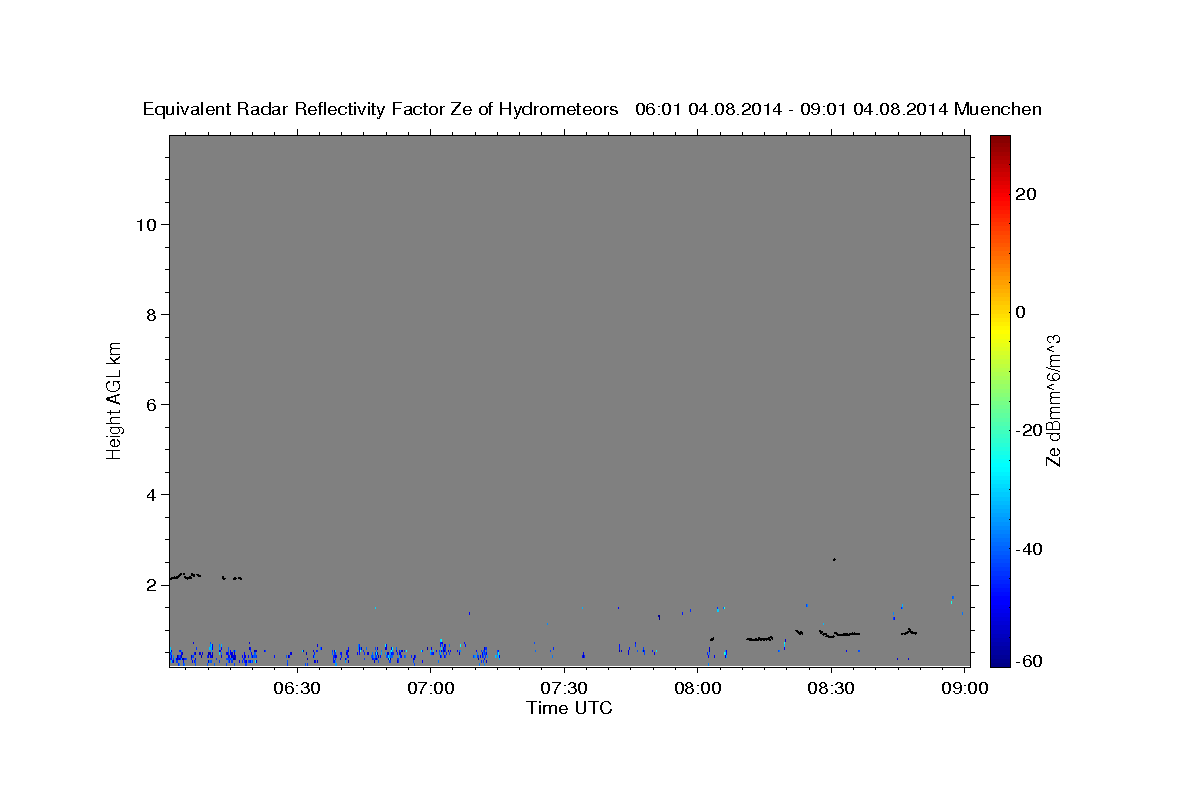Click the 09:00 time tick label
Screen dimensions: 1200x800
pos(964,689)
